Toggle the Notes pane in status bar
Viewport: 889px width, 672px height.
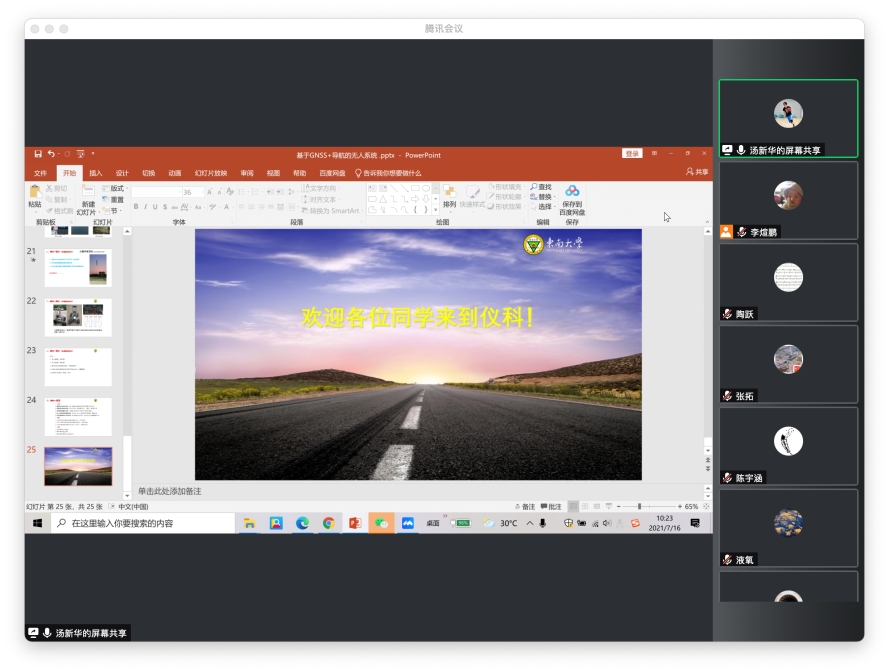(525, 507)
